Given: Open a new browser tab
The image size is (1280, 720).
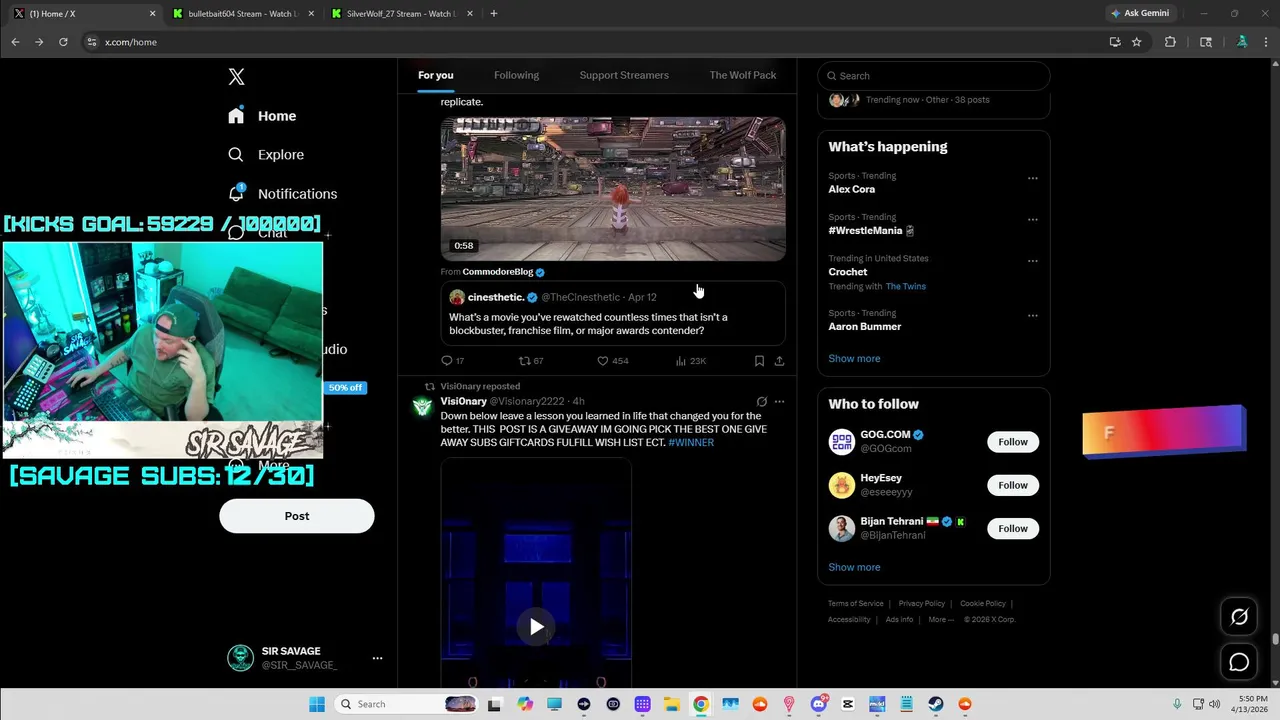Looking at the screenshot, I should pos(494,13).
